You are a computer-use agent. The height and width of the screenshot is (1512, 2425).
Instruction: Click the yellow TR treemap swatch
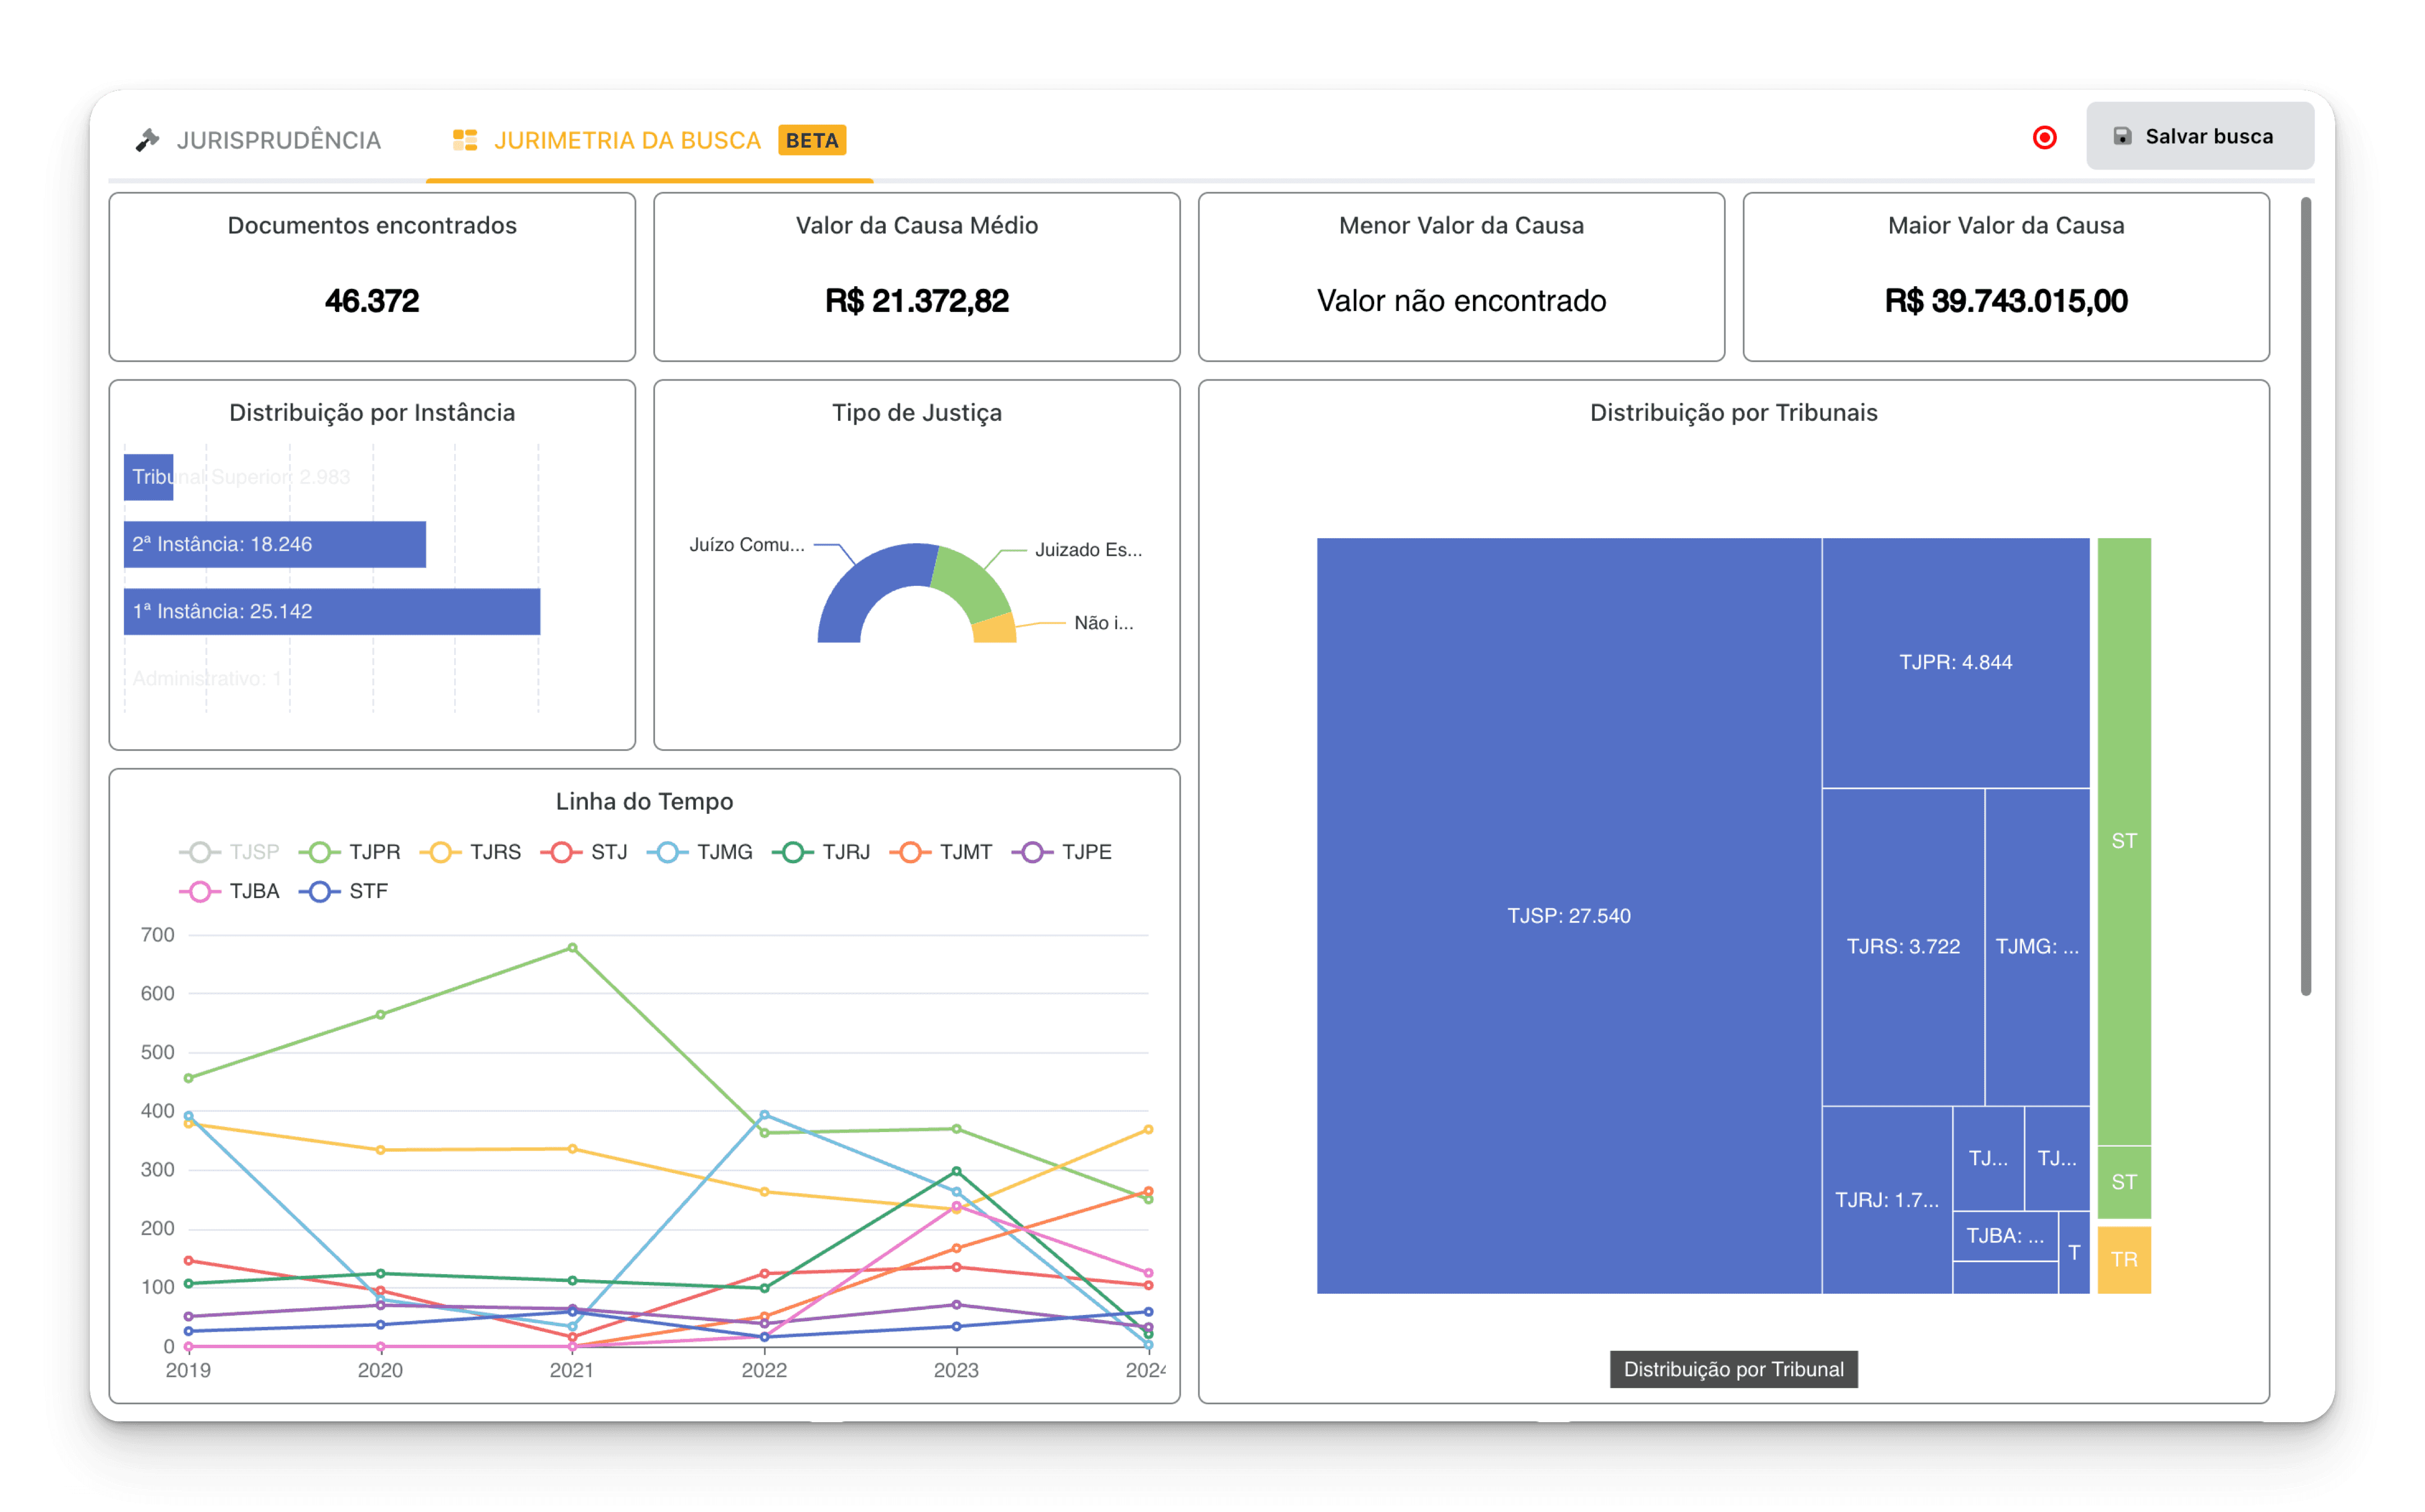tap(2123, 1259)
